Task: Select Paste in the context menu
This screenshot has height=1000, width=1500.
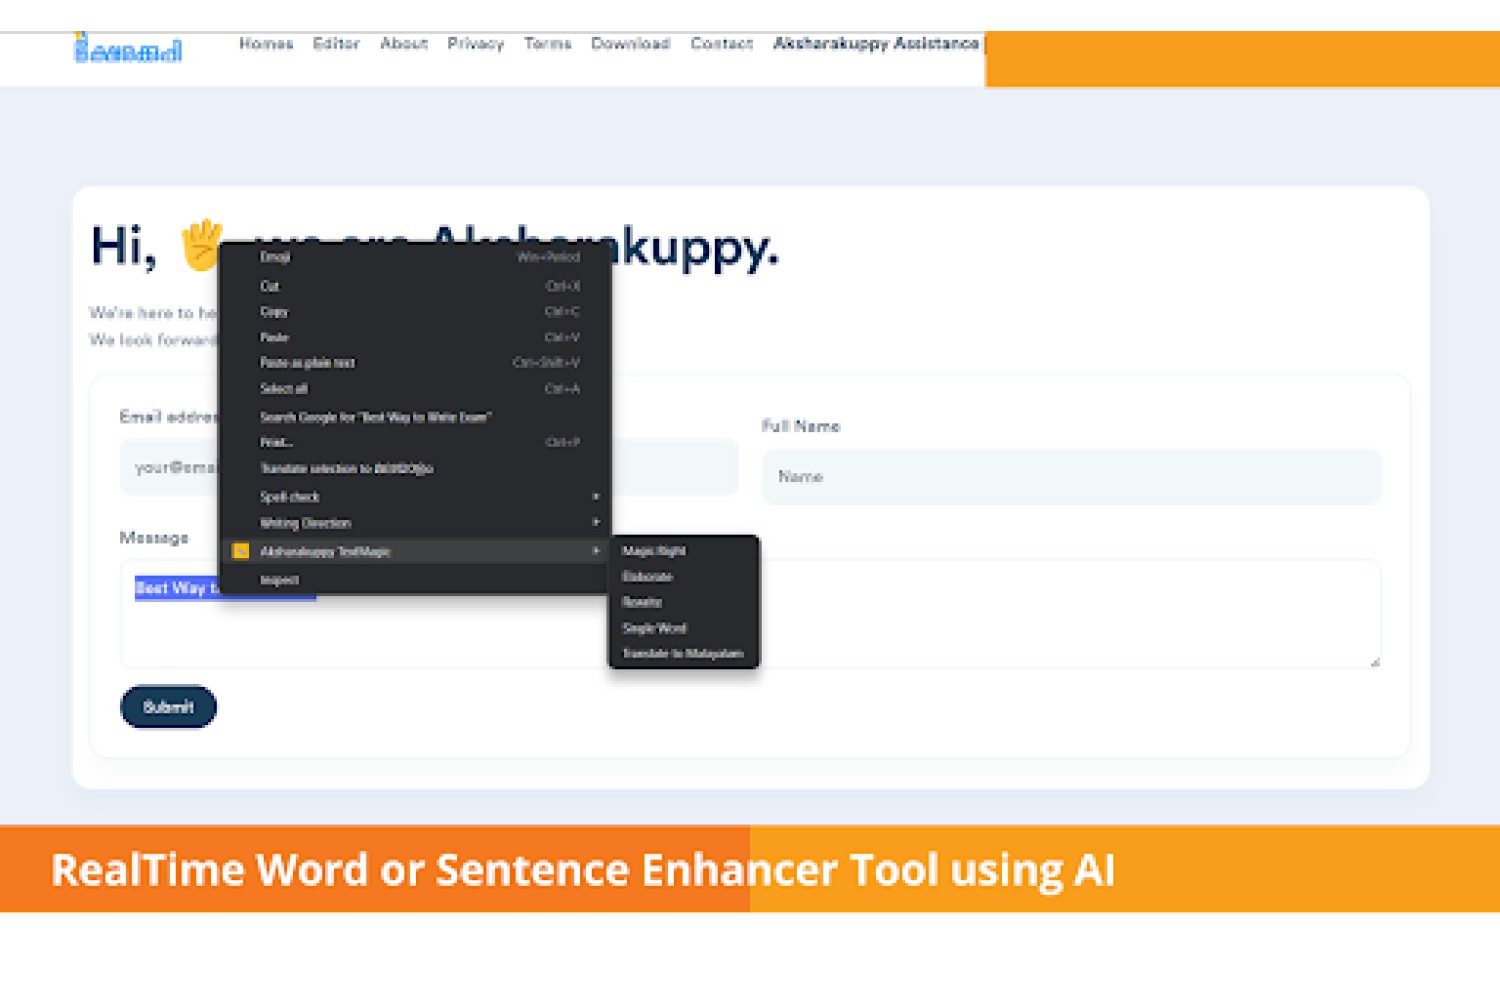Action: (x=414, y=337)
